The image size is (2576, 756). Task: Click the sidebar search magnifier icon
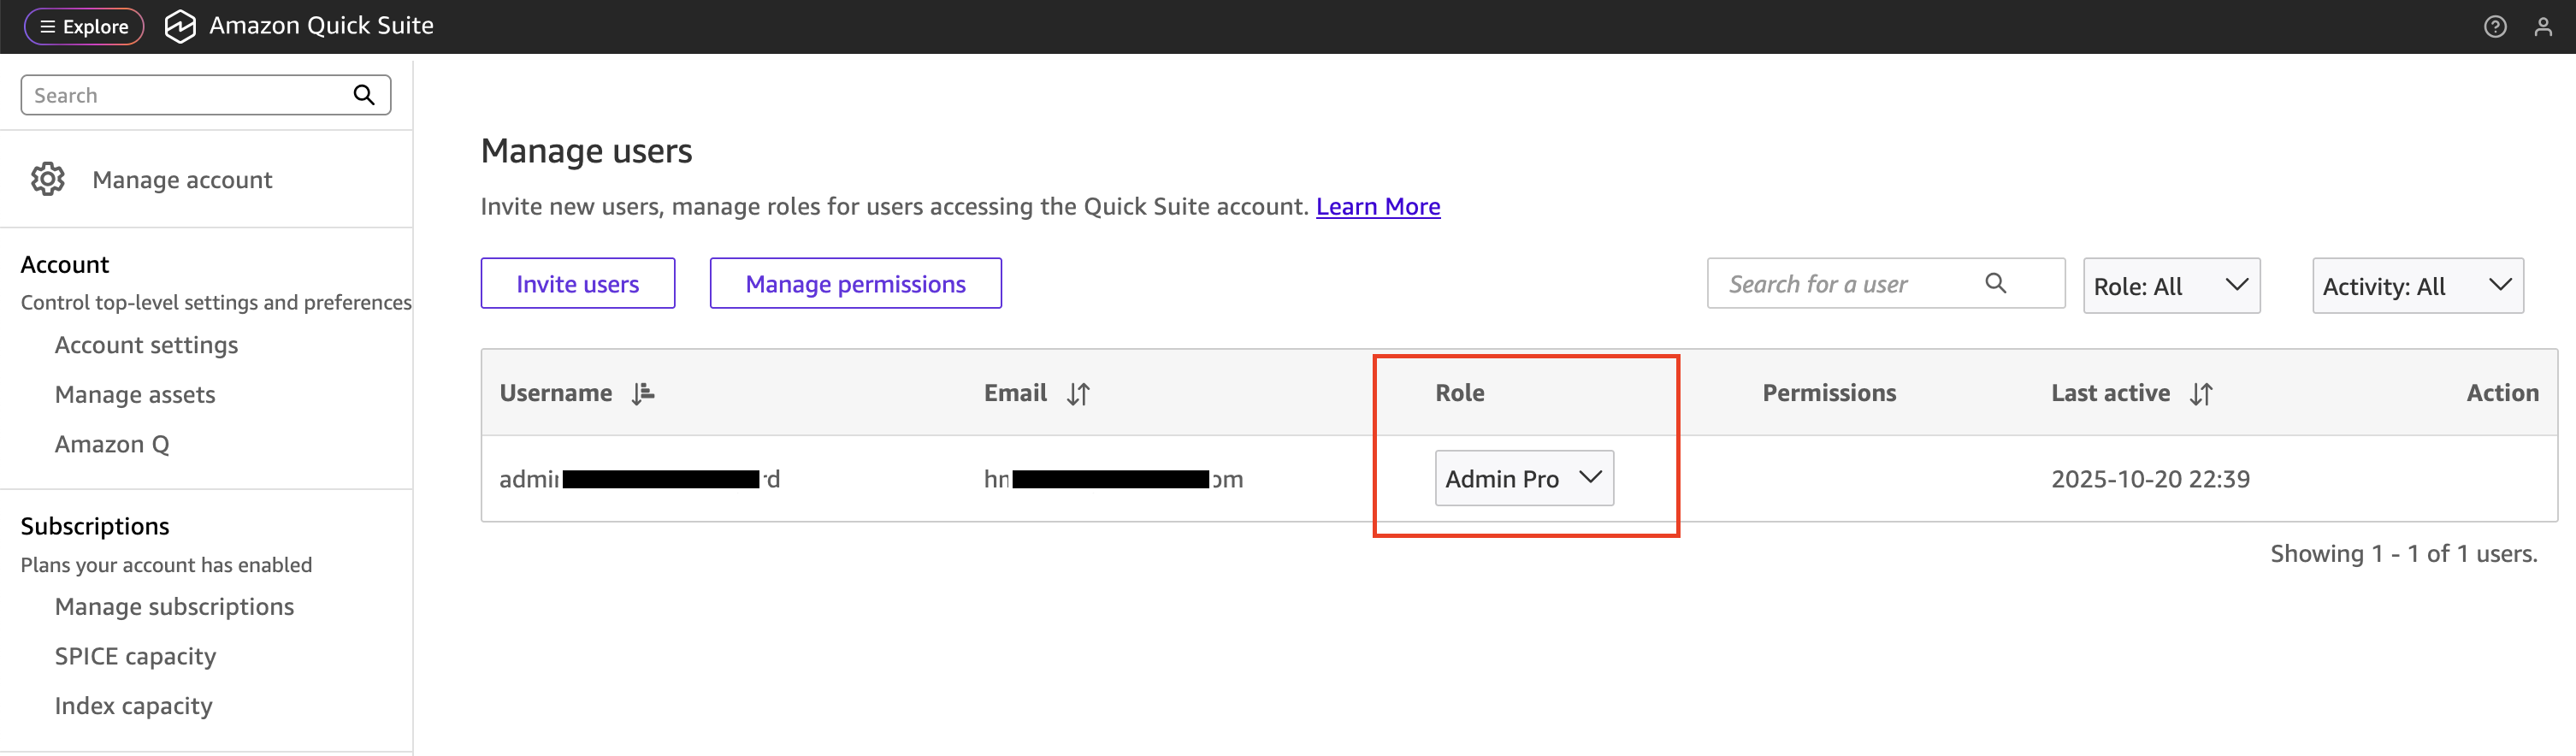364,95
